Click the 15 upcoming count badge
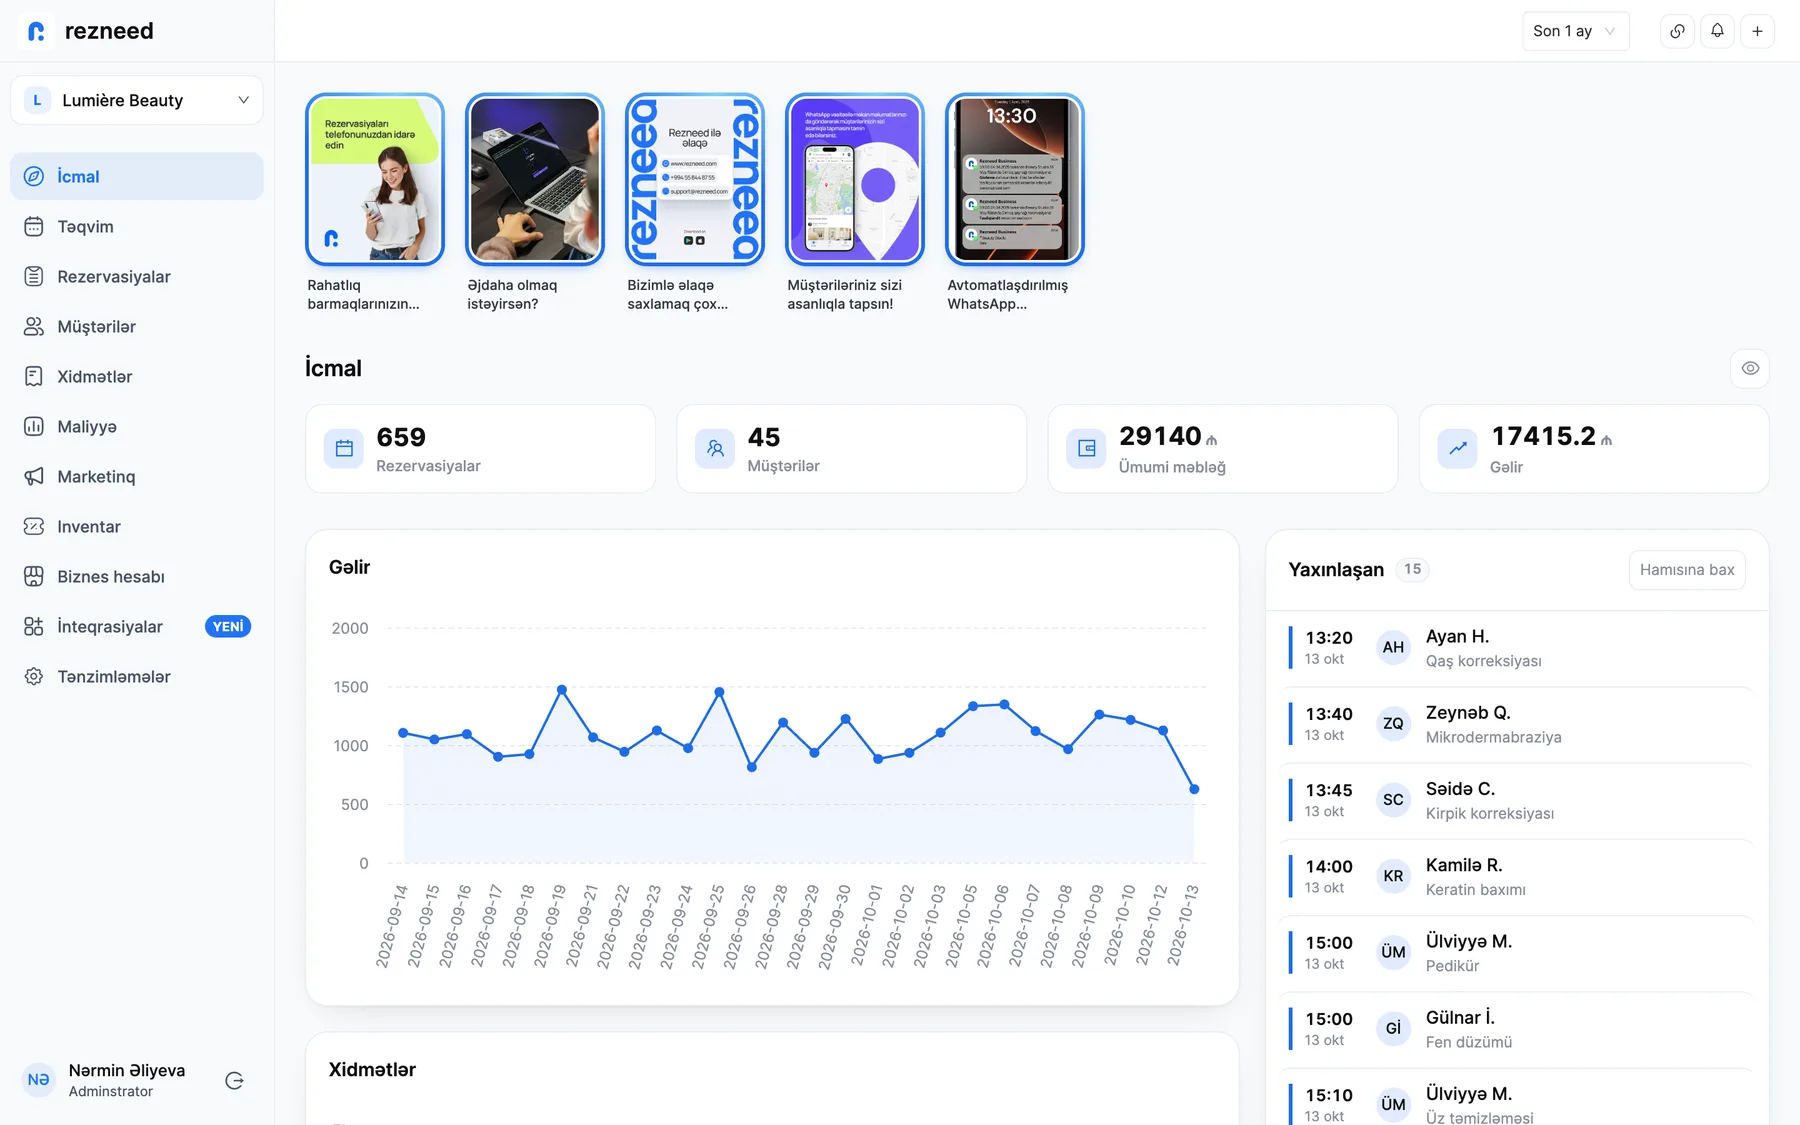This screenshot has height=1125, width=1800. (x=1412, y=569)
